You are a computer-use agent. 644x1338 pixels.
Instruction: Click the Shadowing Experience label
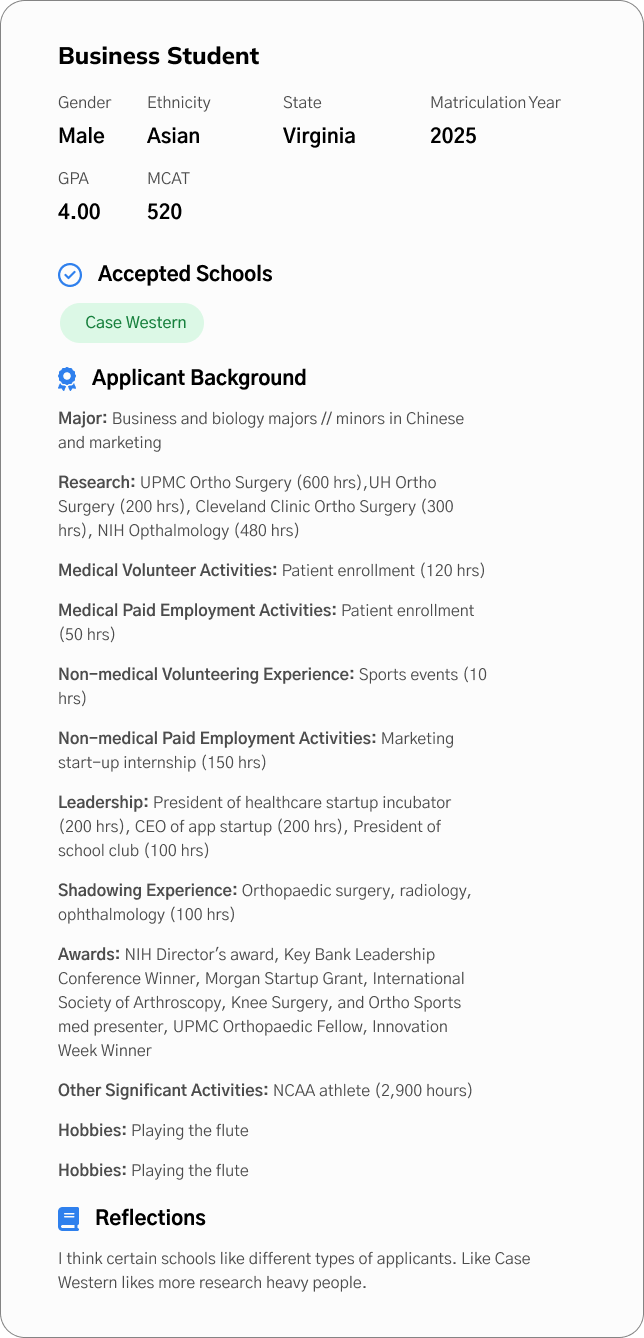[x=148, y=890]
